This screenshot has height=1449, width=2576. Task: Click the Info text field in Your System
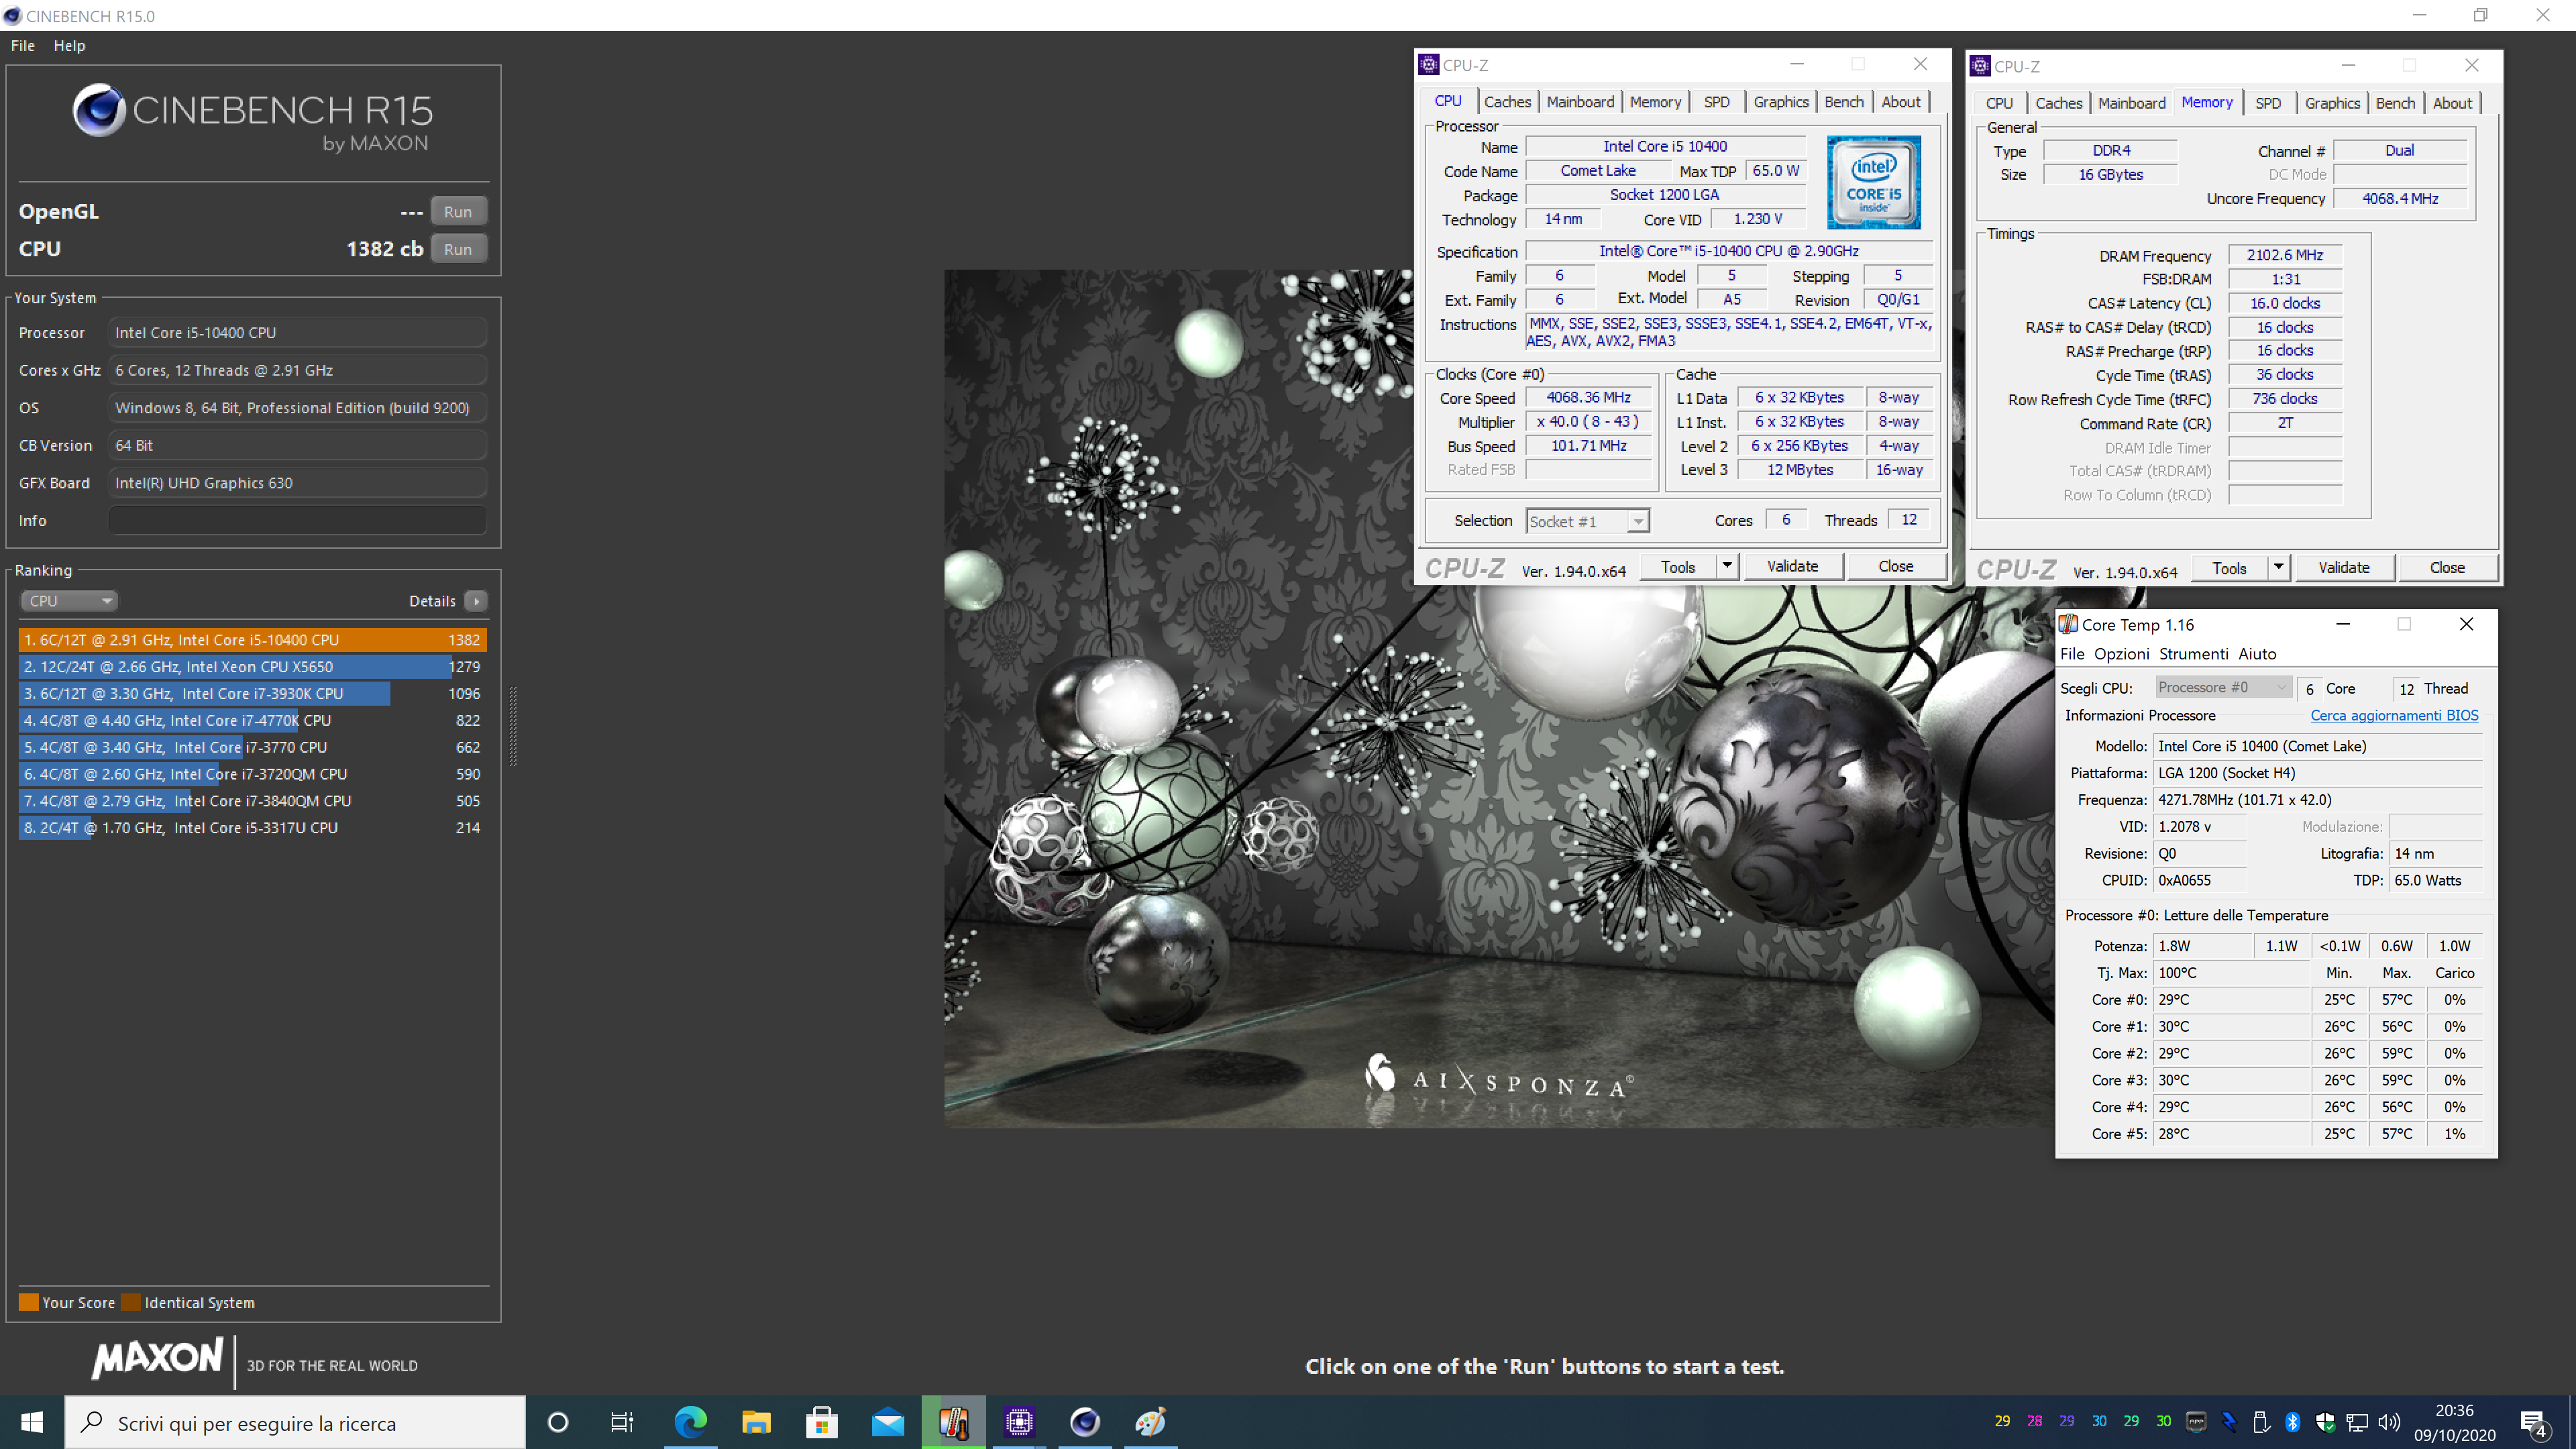297,520
